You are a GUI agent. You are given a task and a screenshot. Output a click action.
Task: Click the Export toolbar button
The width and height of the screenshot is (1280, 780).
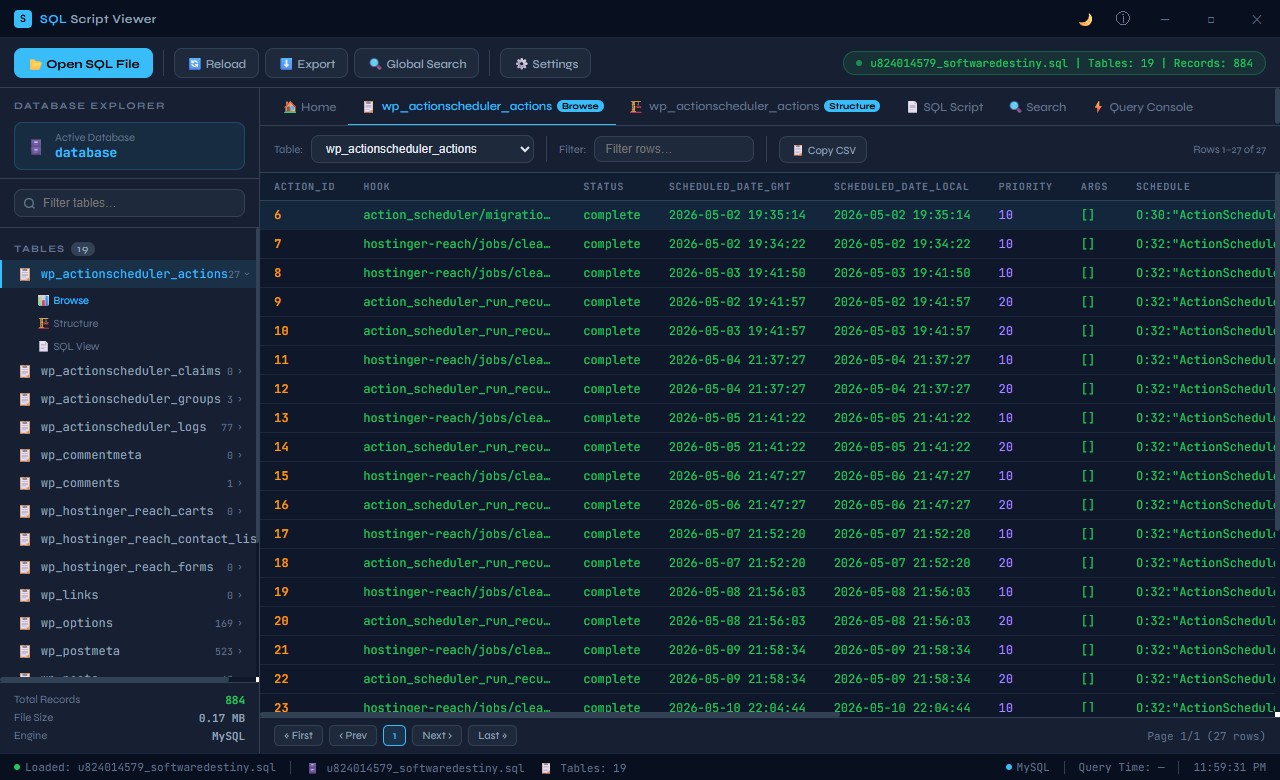[x=307, y=63]
